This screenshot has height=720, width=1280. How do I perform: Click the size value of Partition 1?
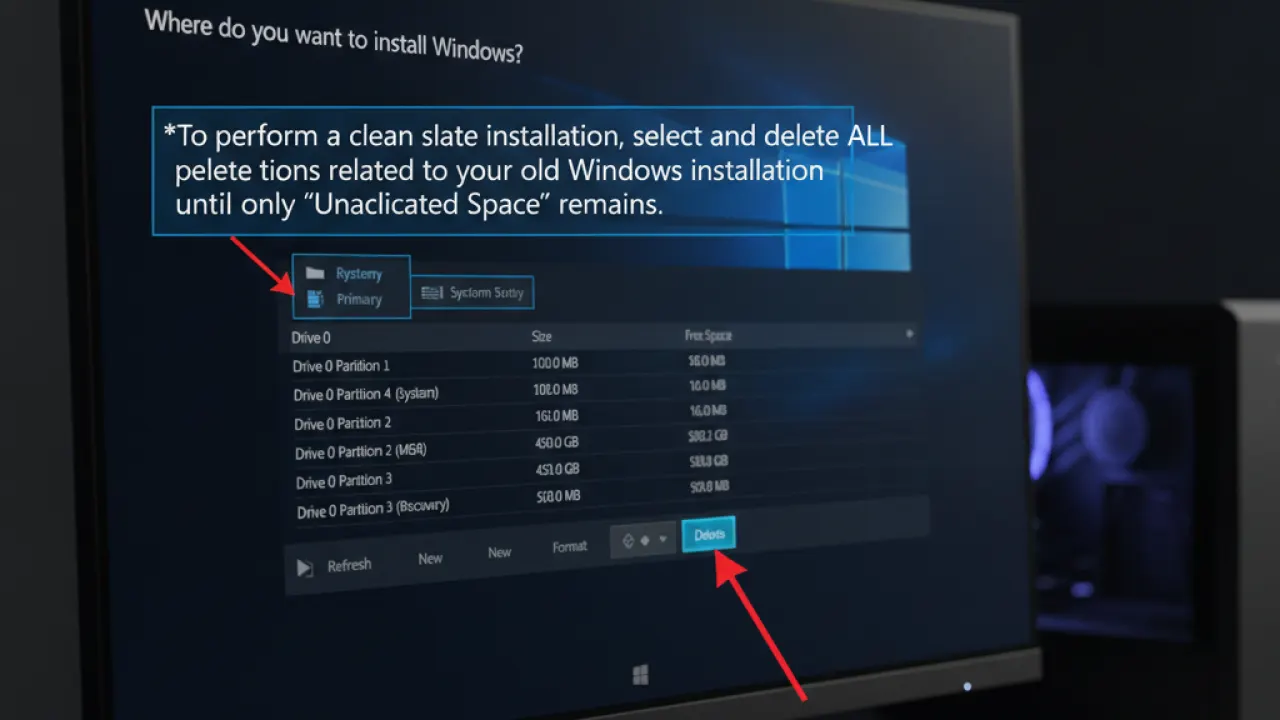click(555, 362)
